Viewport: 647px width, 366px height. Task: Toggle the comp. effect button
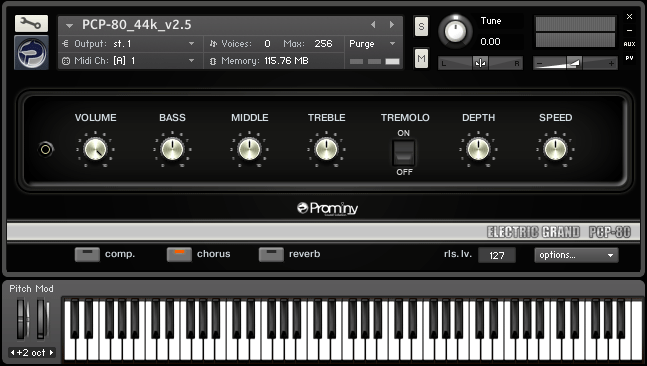87,255
